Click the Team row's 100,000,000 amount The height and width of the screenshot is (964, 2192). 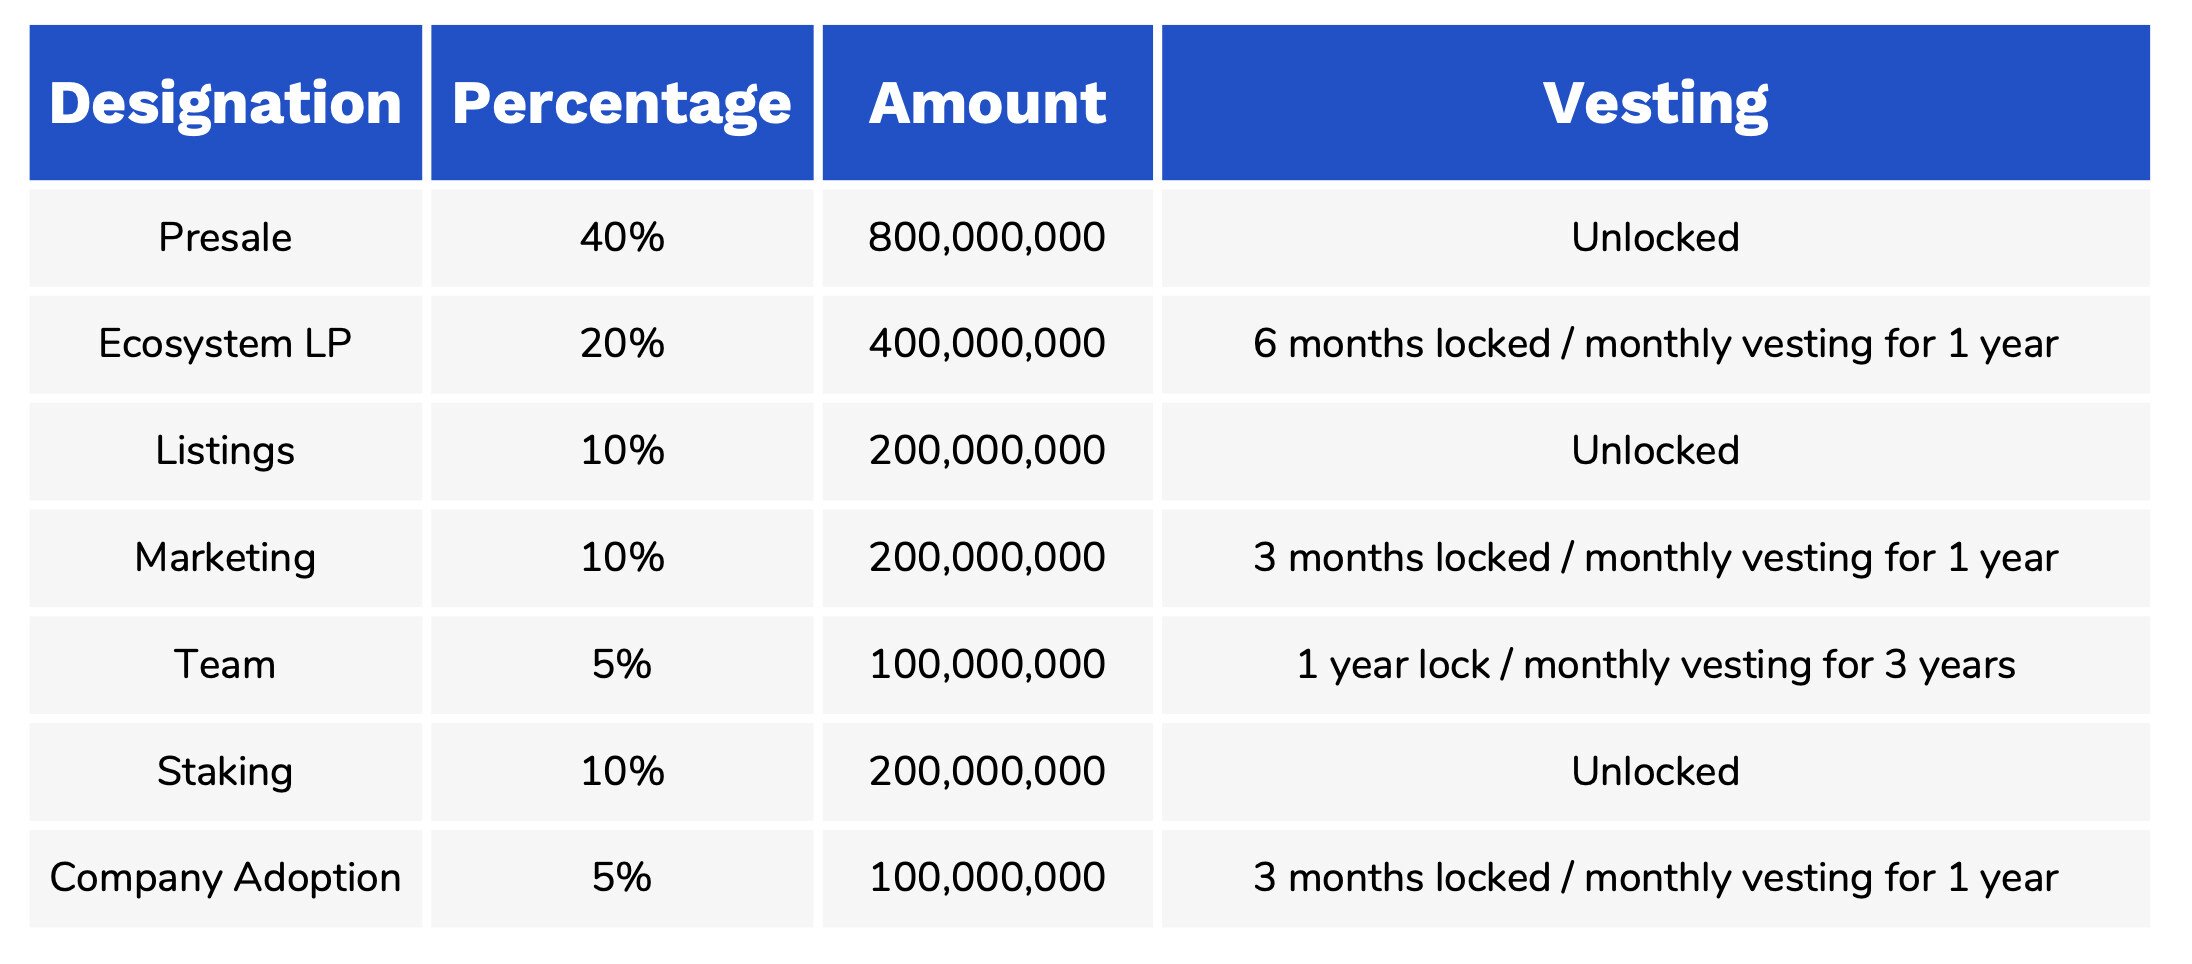click(987, 665)
